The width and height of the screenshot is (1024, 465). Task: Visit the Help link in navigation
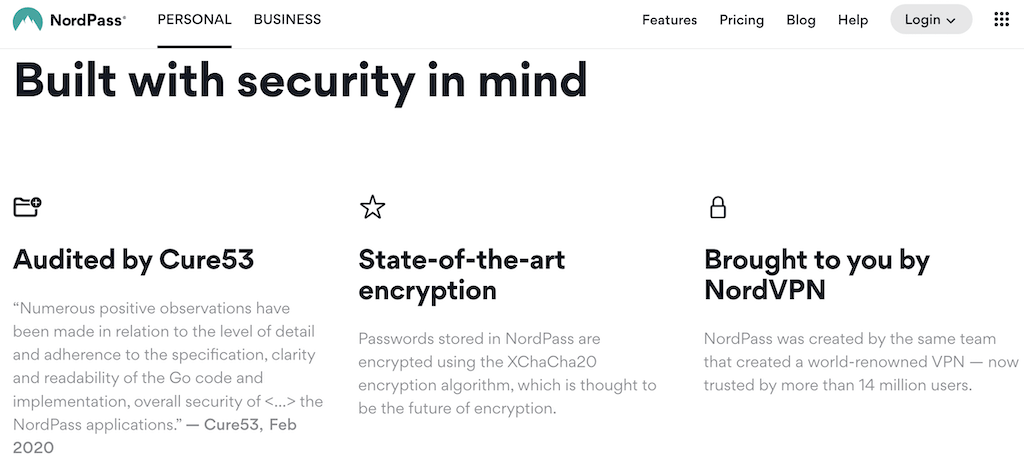[x=853, y=20]
